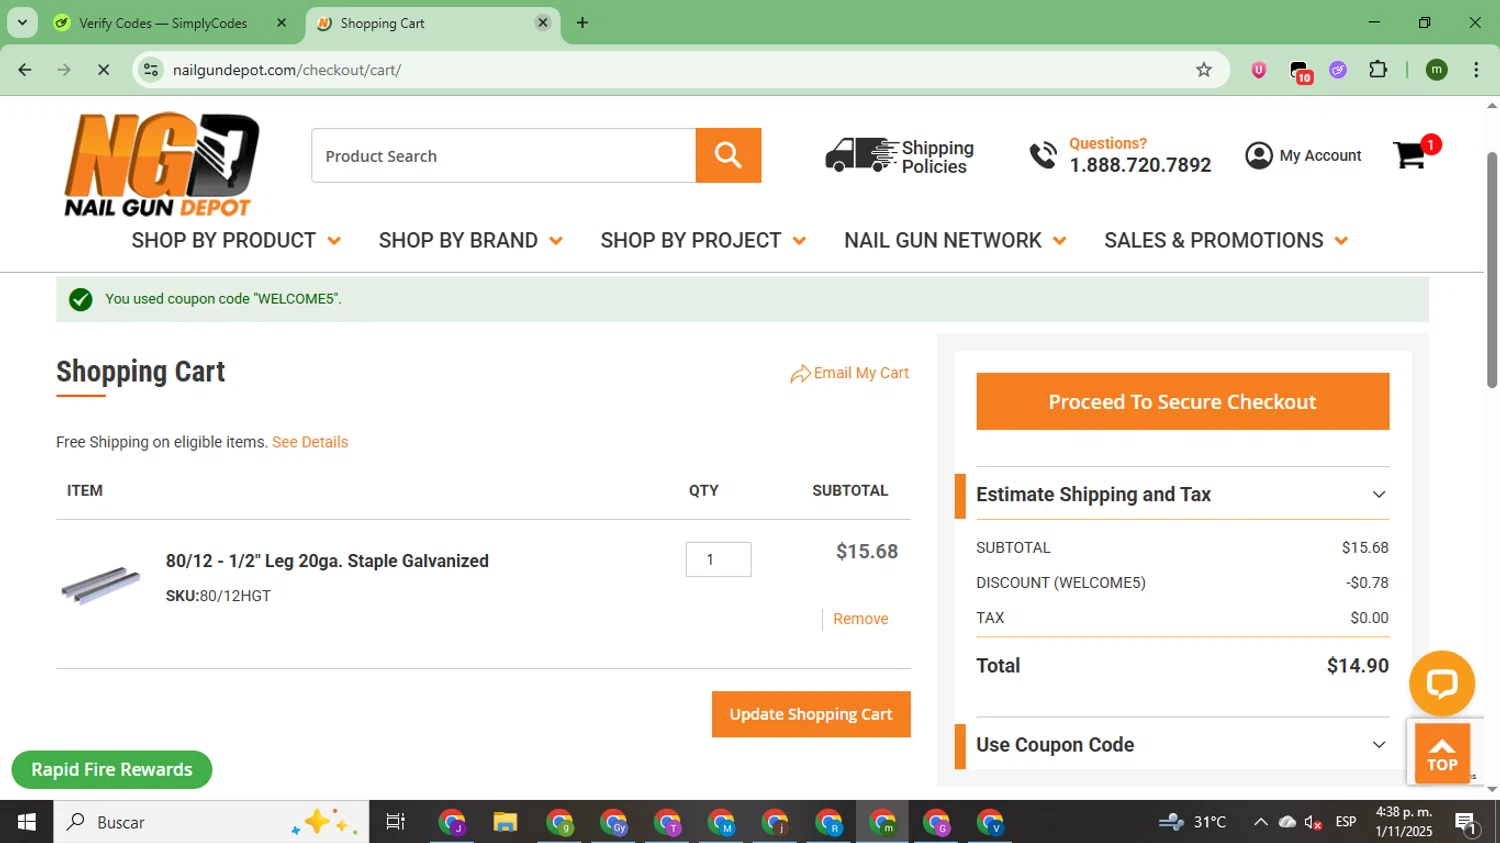Open Shop By Brand menu
The width and height of the screenshot is (1500, 843).
tap(470, 241)
